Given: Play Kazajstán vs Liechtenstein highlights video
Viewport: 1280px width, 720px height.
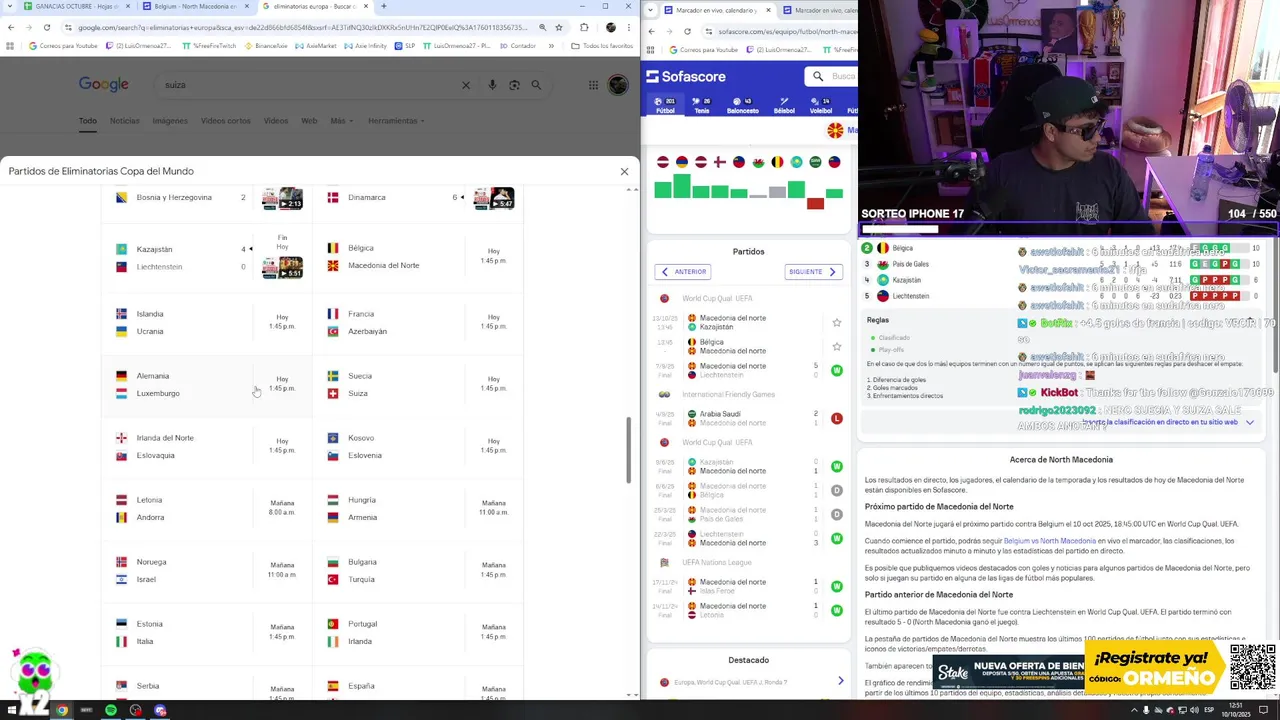Looking at the screenshot, I should [x=282, y=267].
